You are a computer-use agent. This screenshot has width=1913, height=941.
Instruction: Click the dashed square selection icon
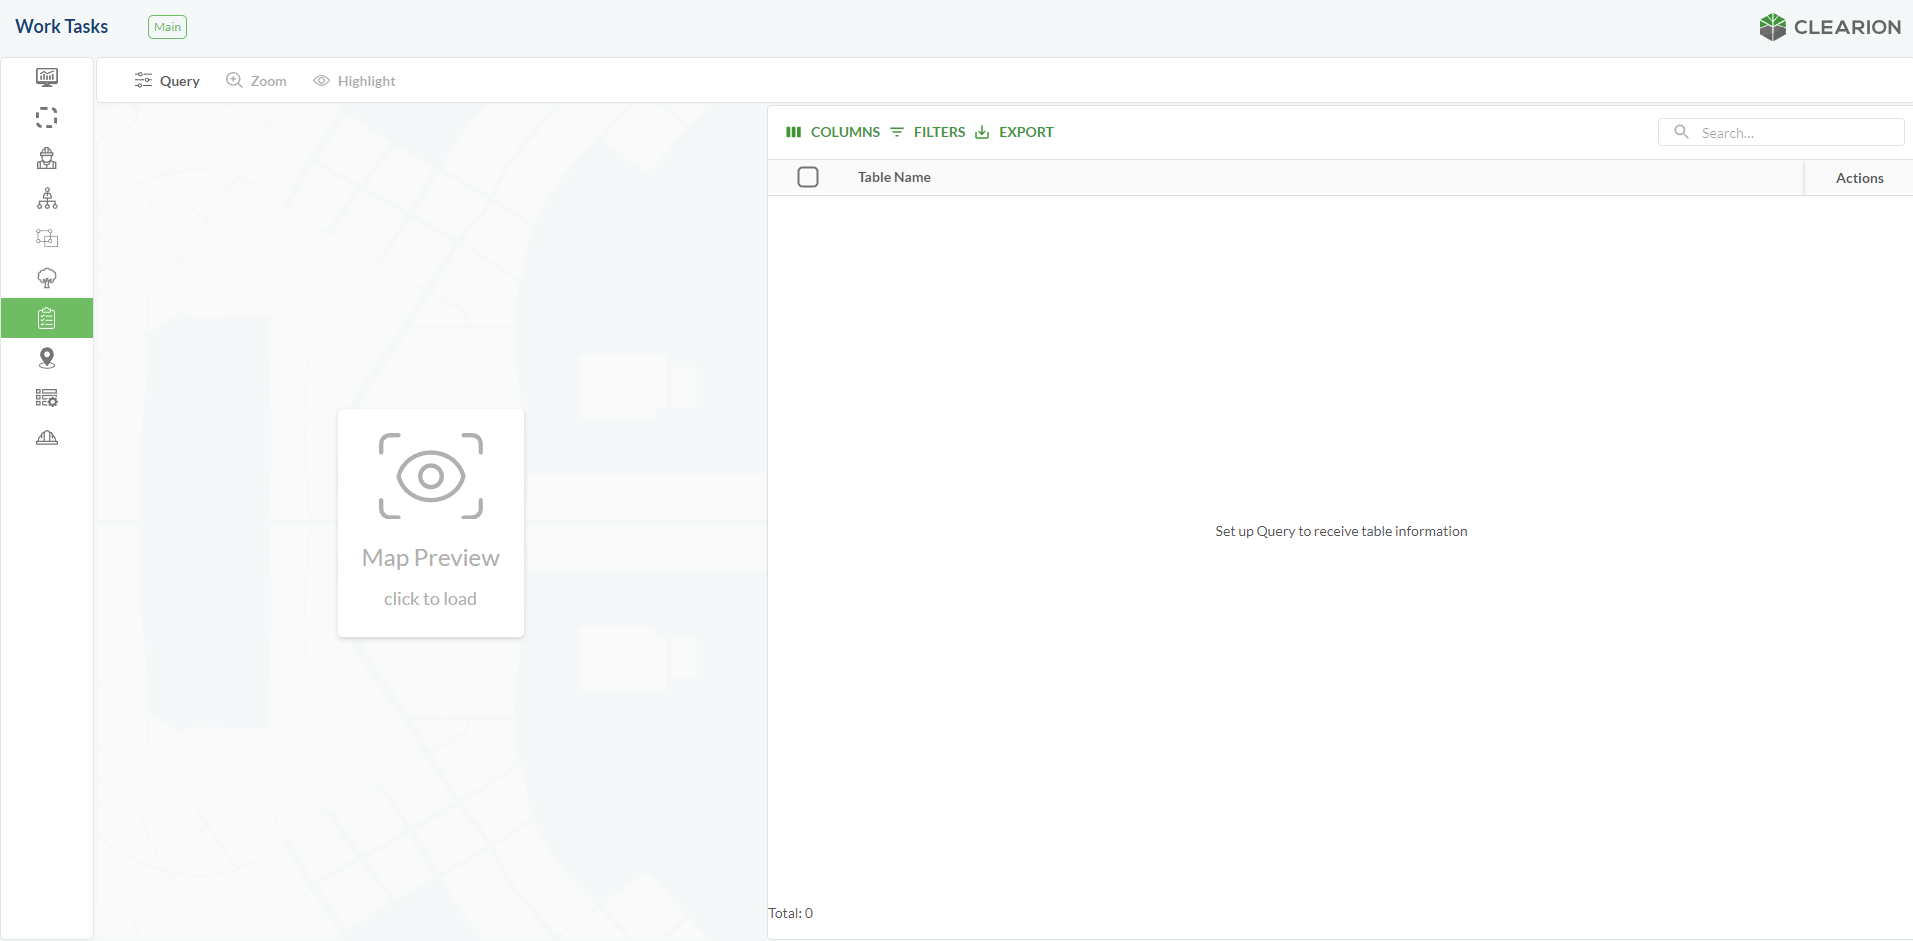pos(47,118)
